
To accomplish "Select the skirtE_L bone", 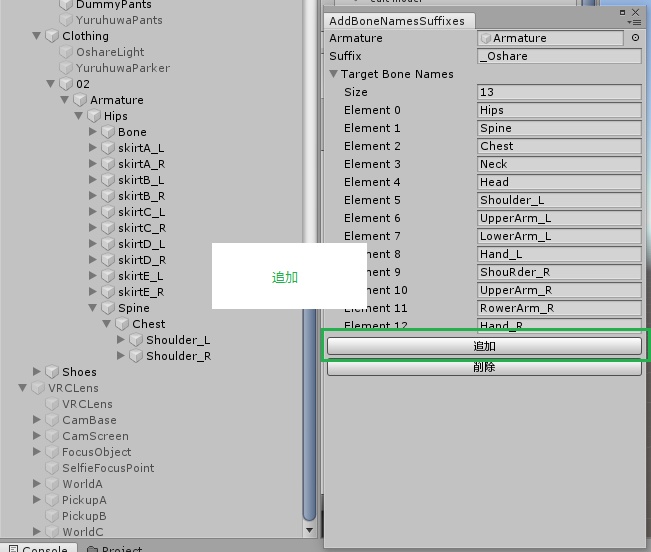I will (x=140, y=276).
